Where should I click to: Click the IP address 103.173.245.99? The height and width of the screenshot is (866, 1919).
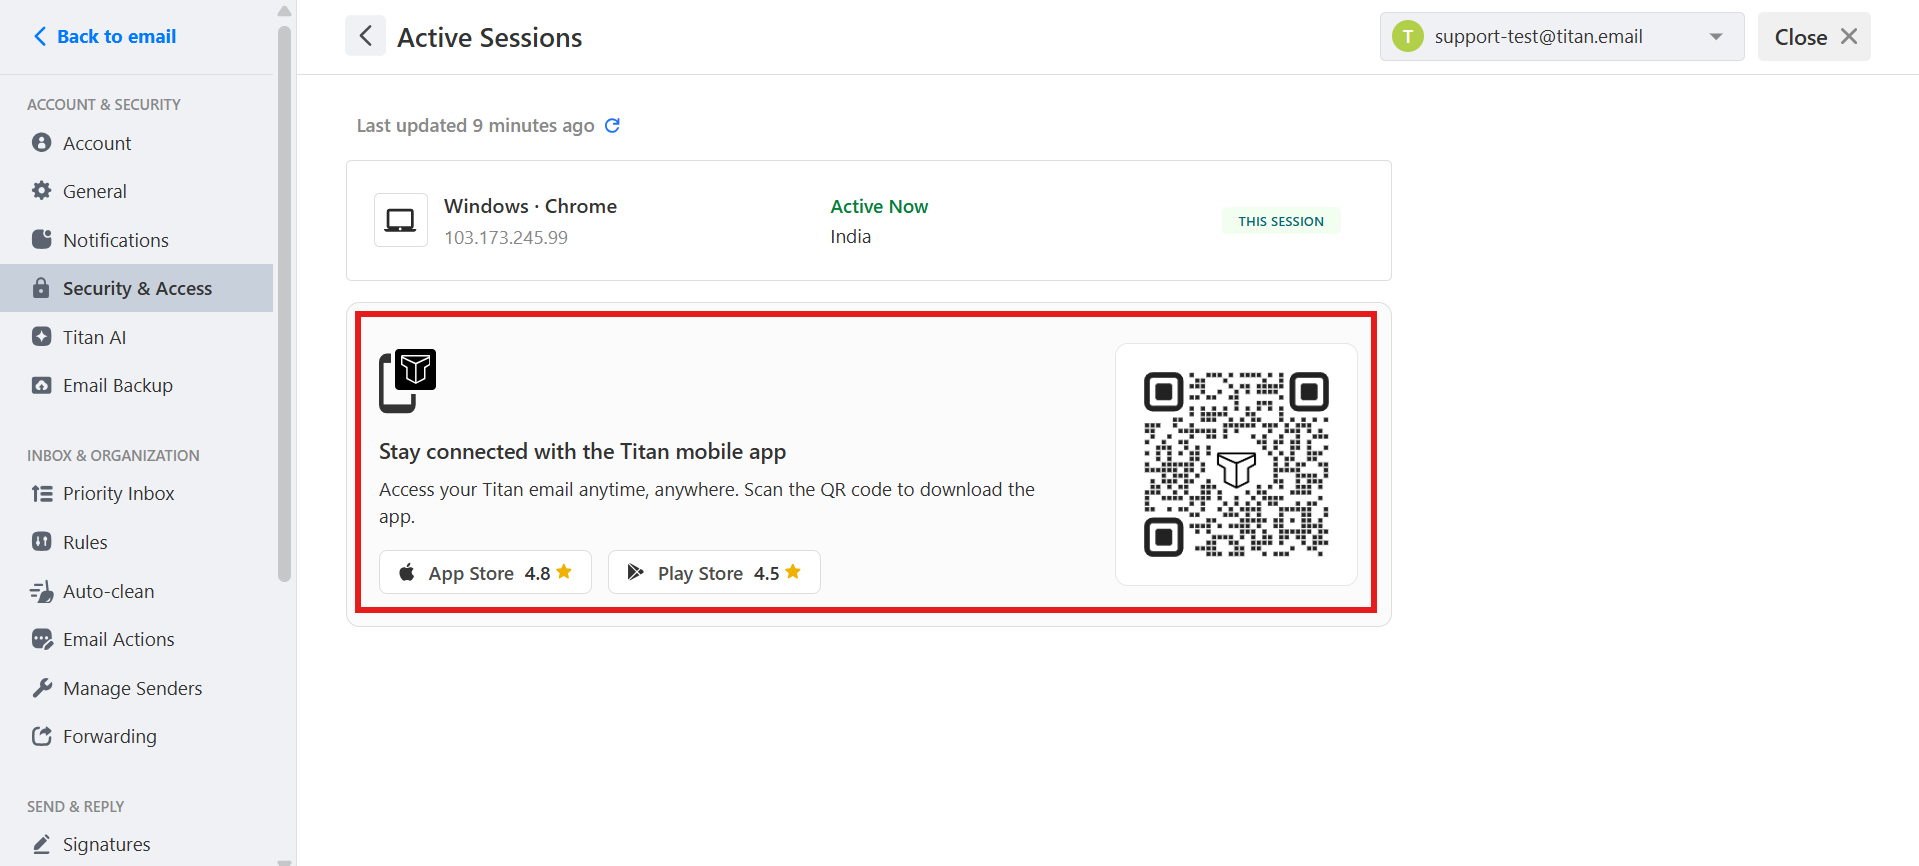[x=506, y=237]
